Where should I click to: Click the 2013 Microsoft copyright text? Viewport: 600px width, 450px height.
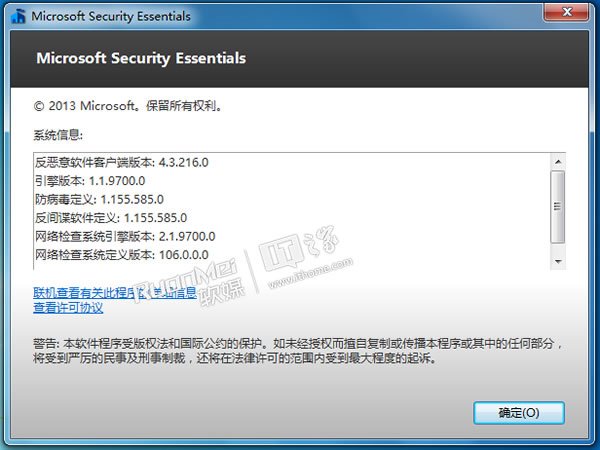128,106
